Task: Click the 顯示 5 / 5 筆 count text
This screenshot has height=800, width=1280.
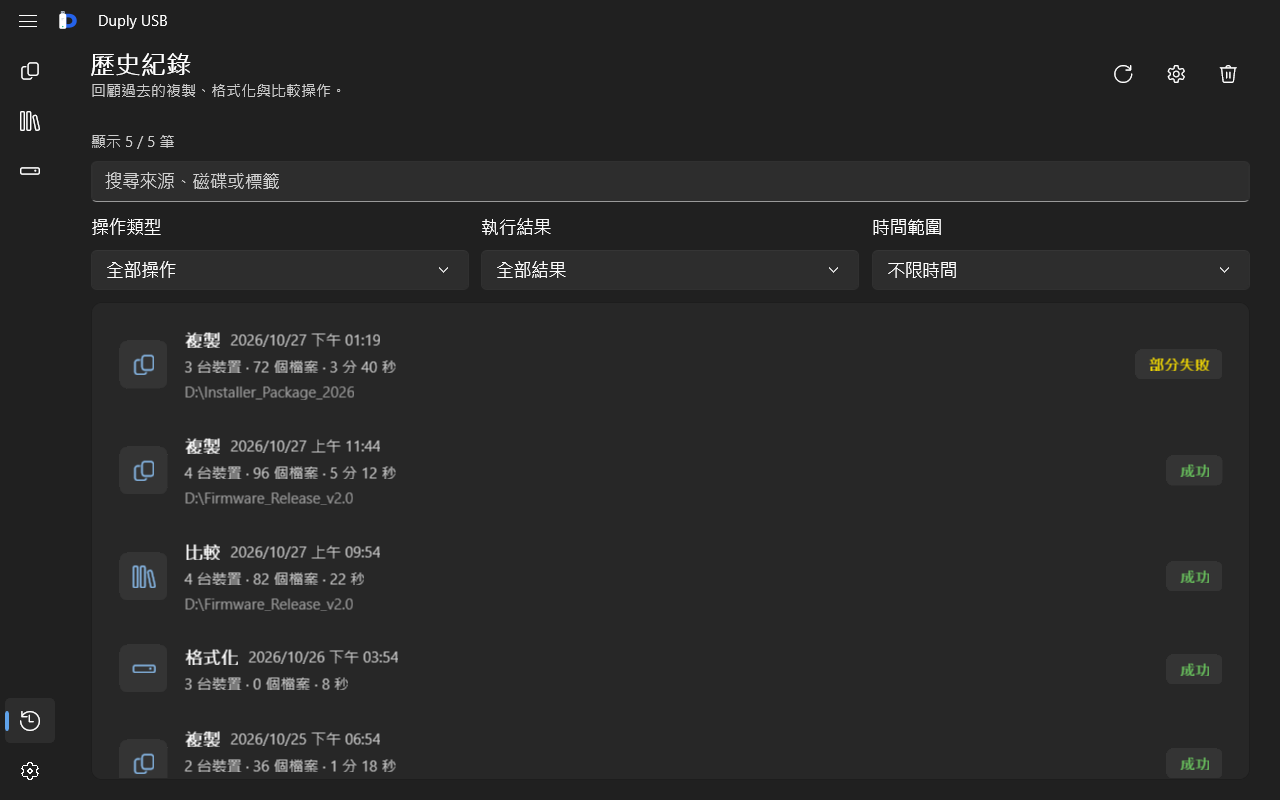Action: click(133, 141)
